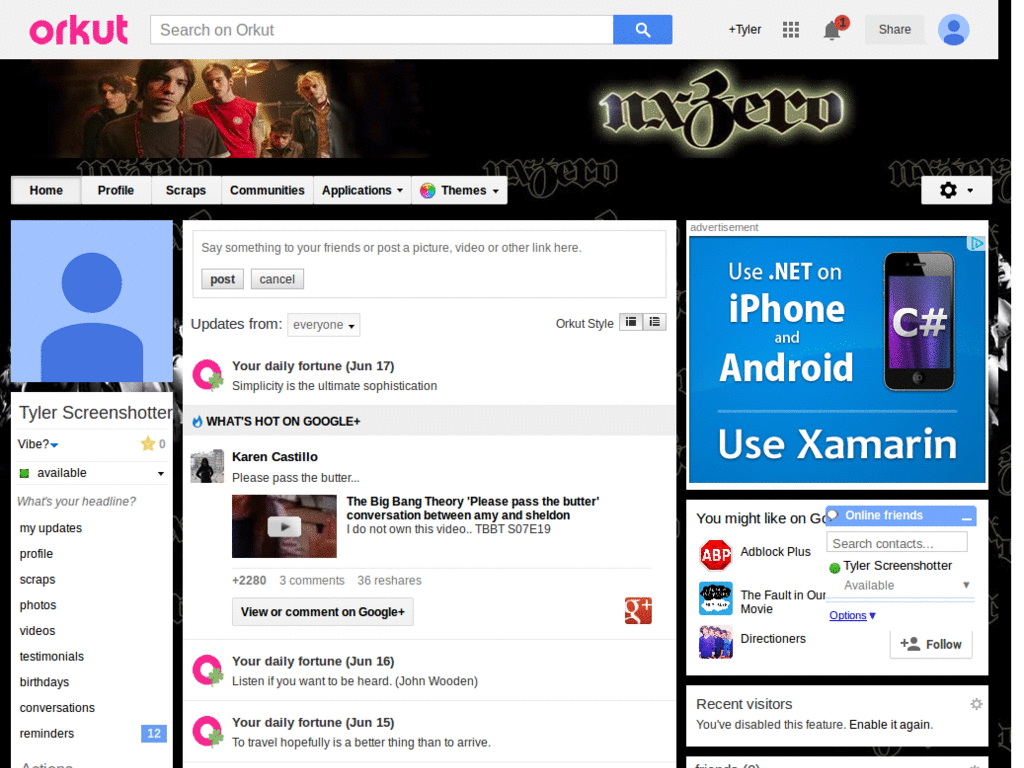This screenshot has height=768, width=1024.
Task: Open the notifications bell
Action: pos(831,30)
